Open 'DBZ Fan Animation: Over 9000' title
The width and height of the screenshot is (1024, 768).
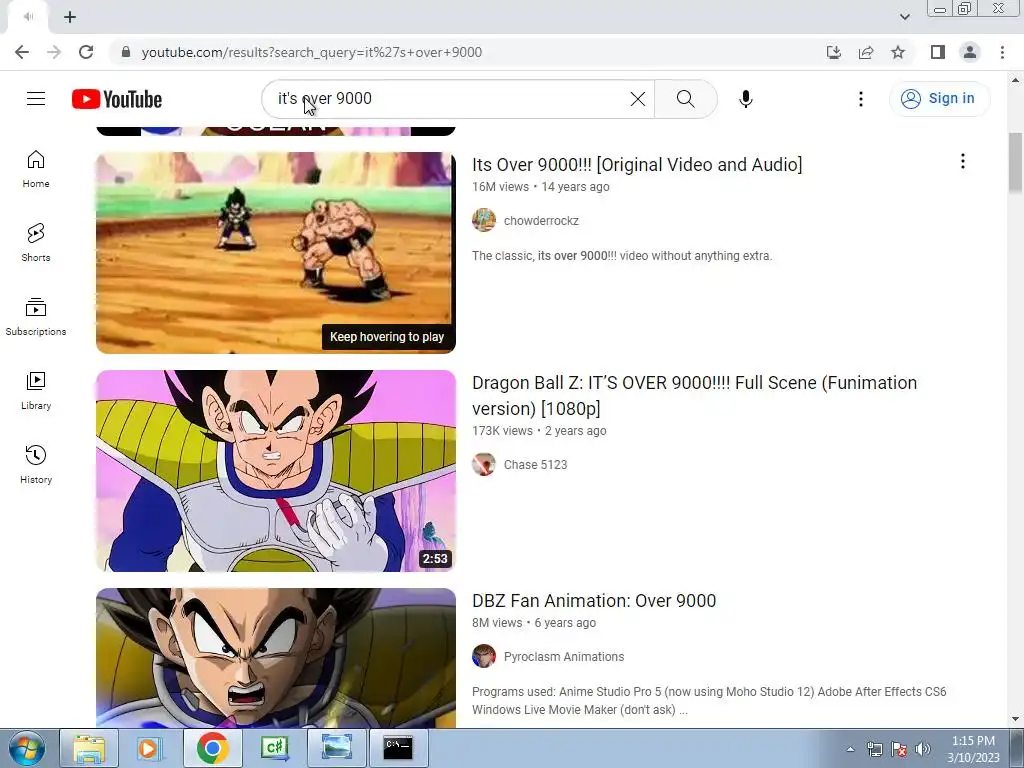pos(594,600)
